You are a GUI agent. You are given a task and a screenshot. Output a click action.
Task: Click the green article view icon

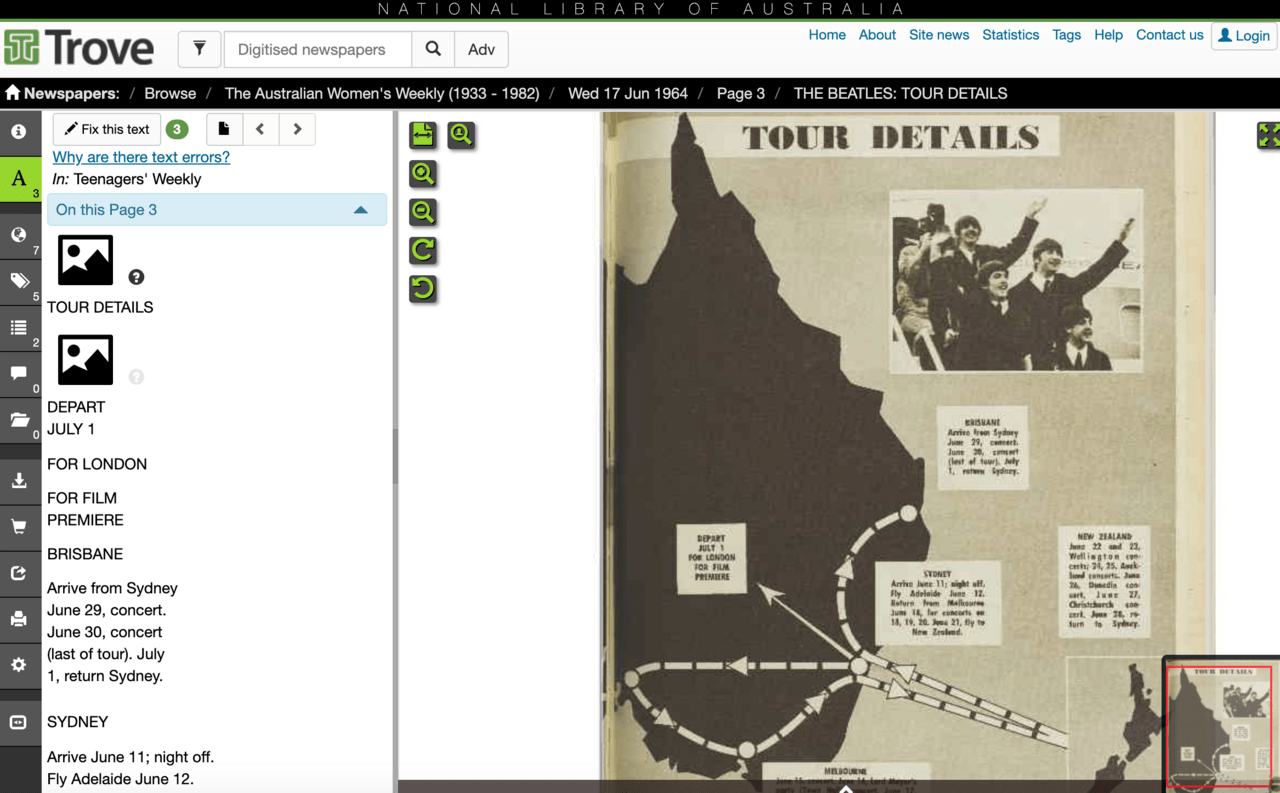tap(423, 134)
